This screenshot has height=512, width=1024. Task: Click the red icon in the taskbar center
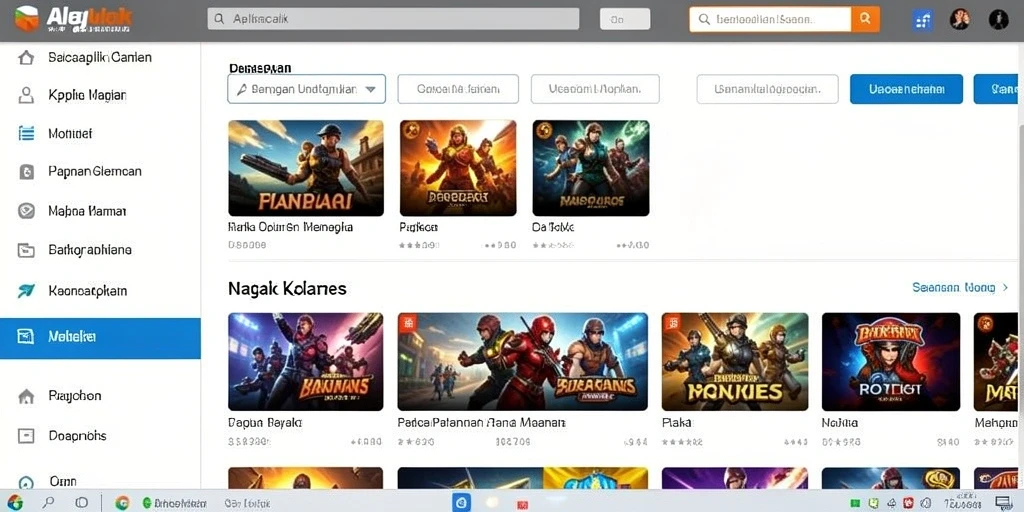pos(522,504)
